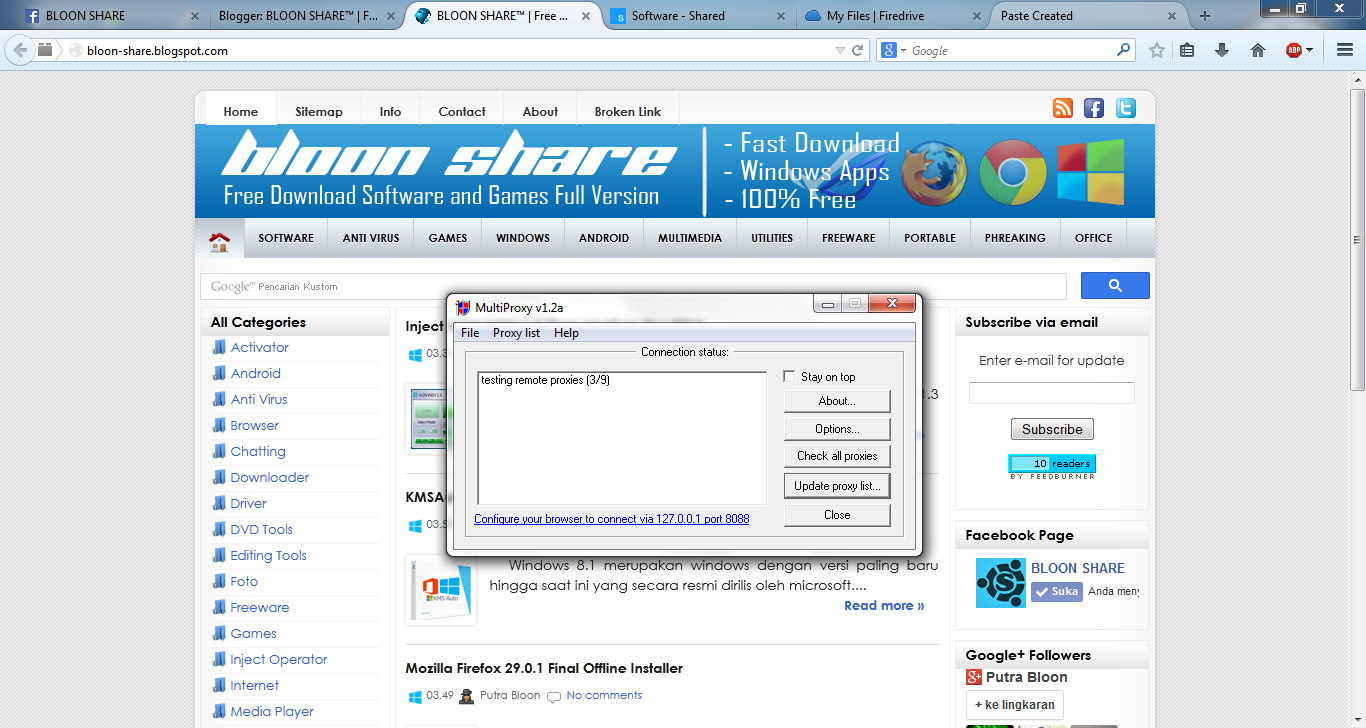Open the URL history dropdown arrow
This screenshot has width=1366, height=728.
tap(841, 50)
